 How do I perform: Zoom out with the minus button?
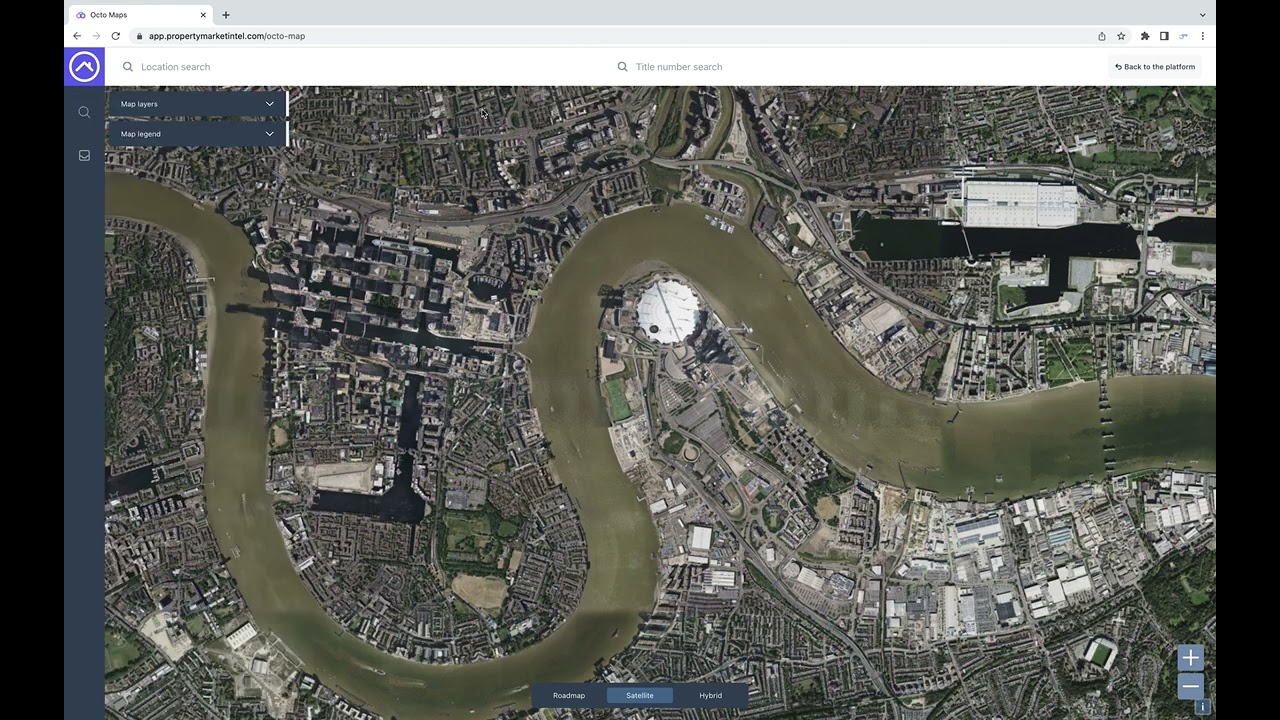[1190, 686]
